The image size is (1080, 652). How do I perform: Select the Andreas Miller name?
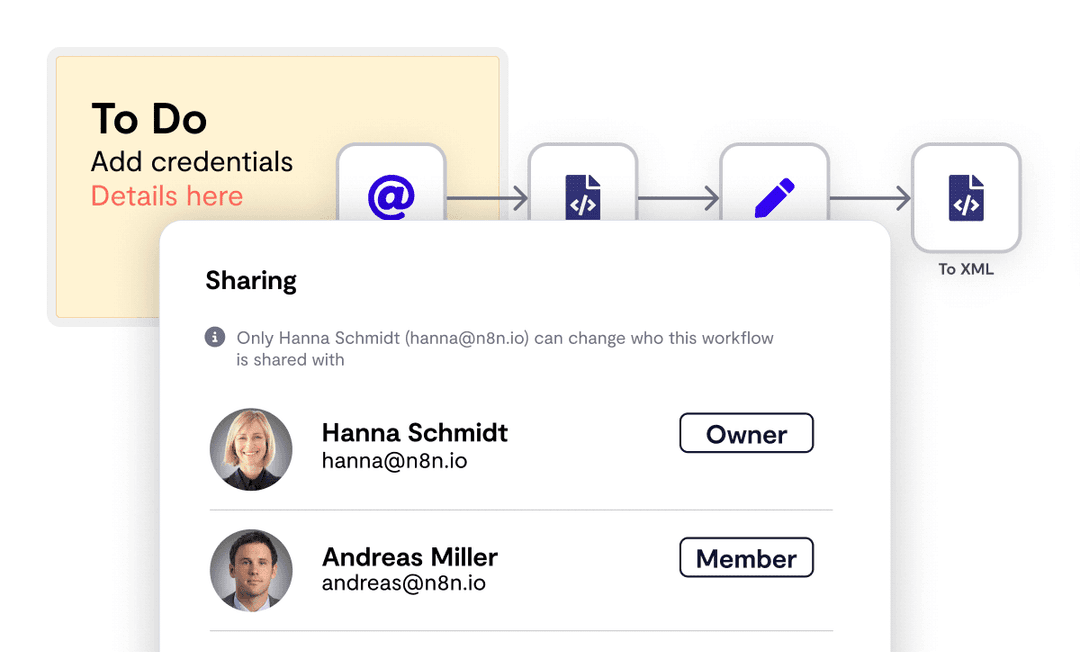coord(409,556)
